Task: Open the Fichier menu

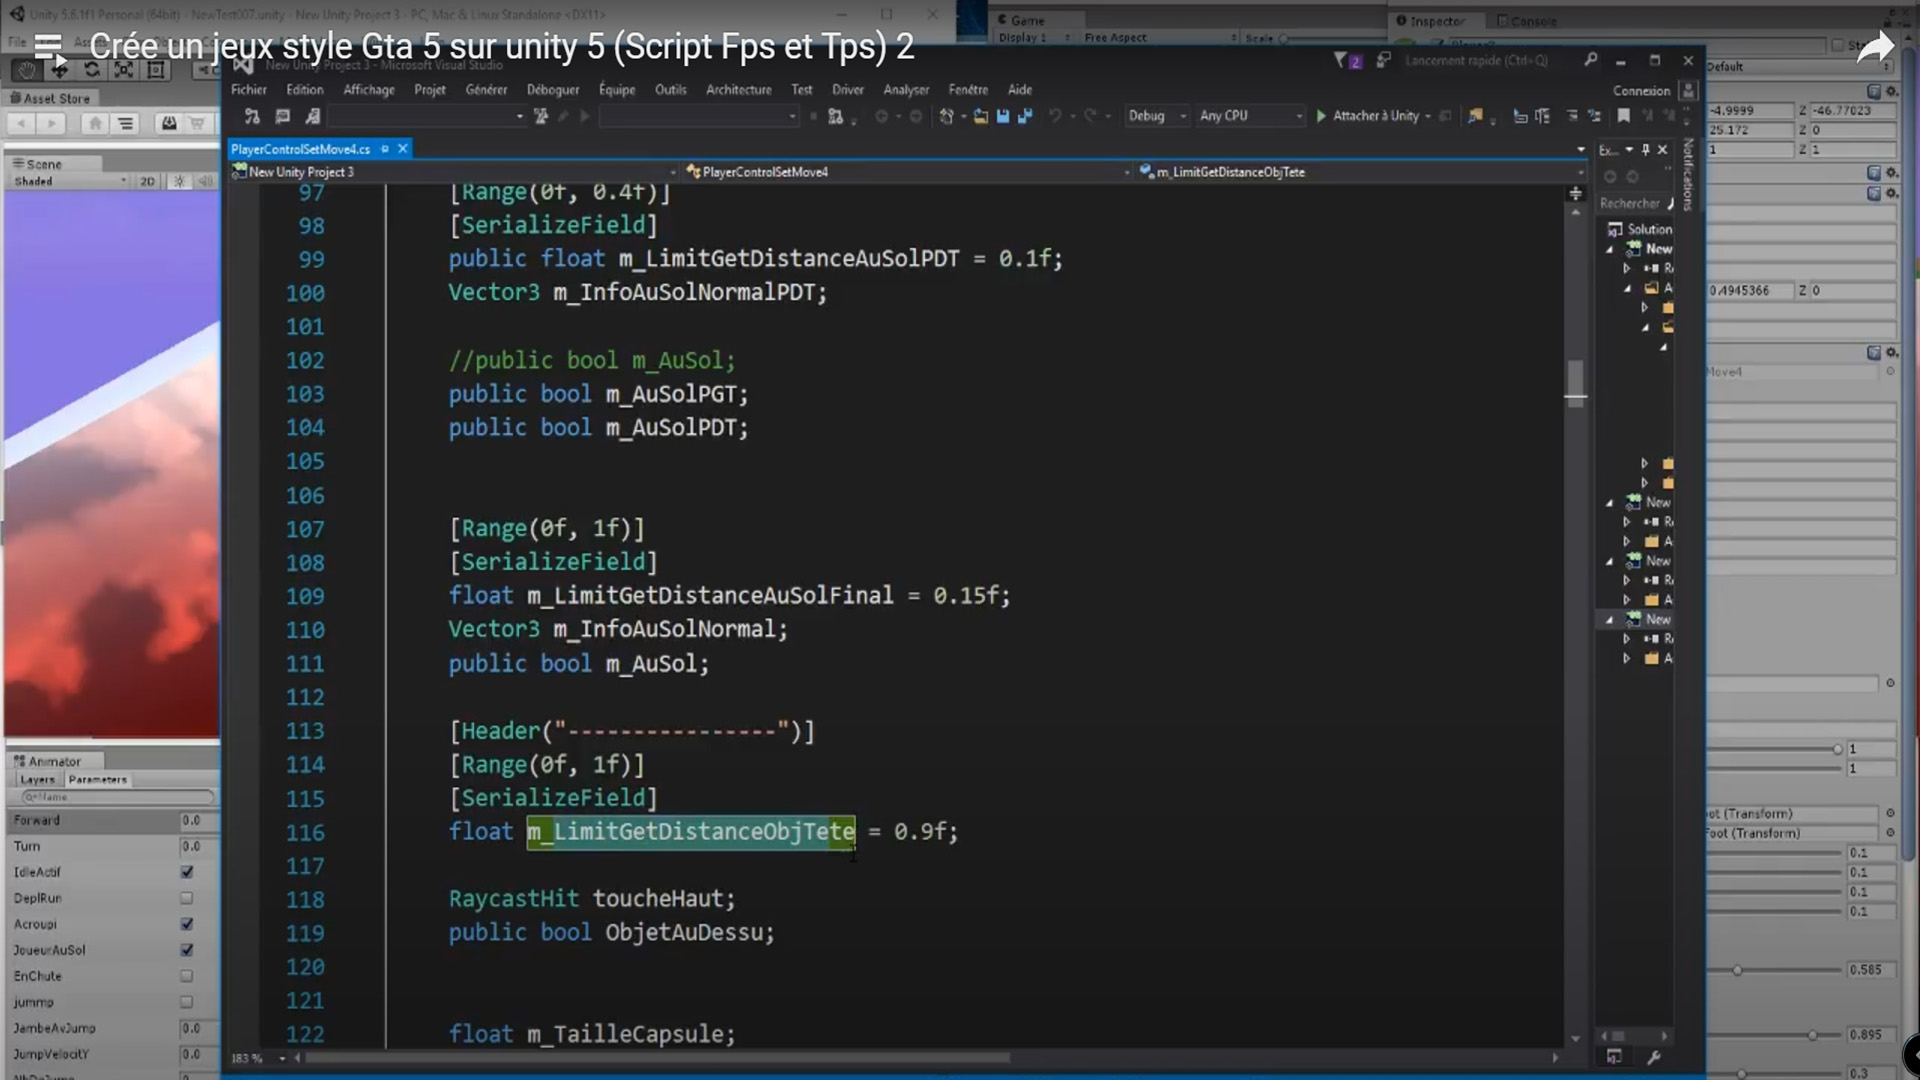Action: click(249, 89)
